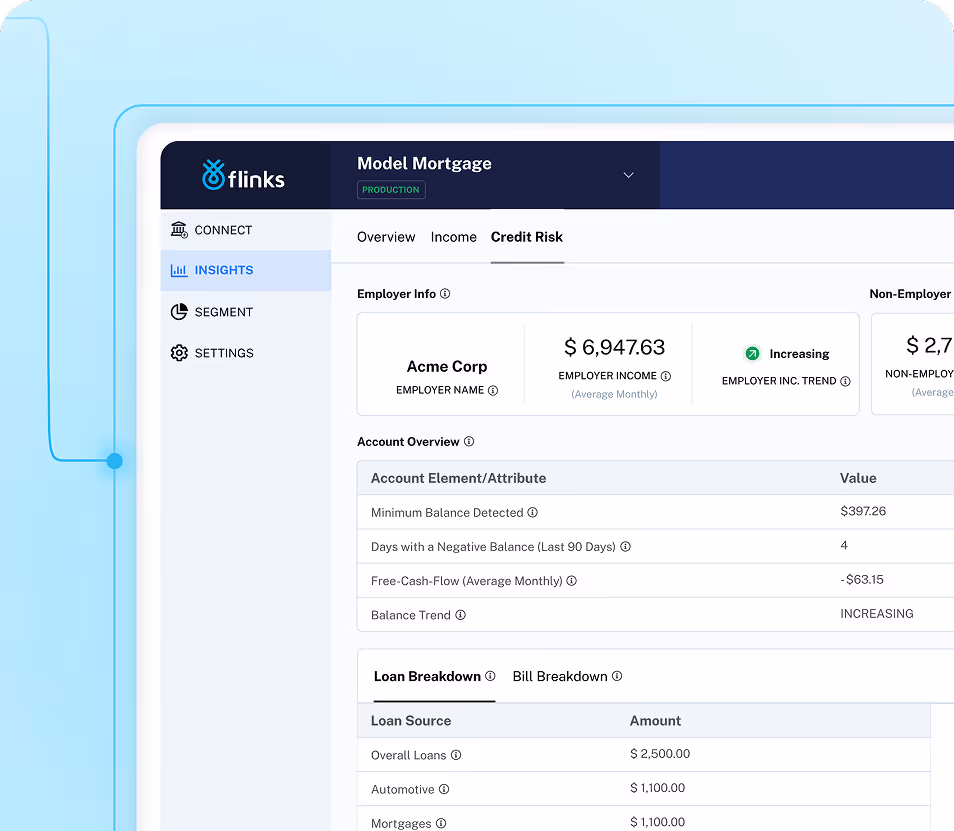This screenshot has height=831, width=954.
Task: Click the Account Element/Attribute column header
Action: click(458, 478)
